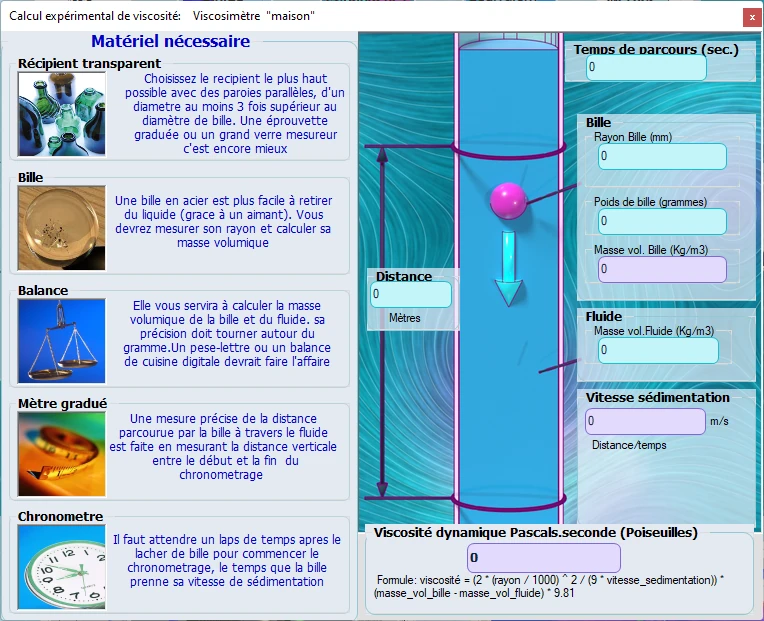764x621 pixels.
Task: Click the 'Temps de parcours (sec.)' label
Action: [656, 49]
